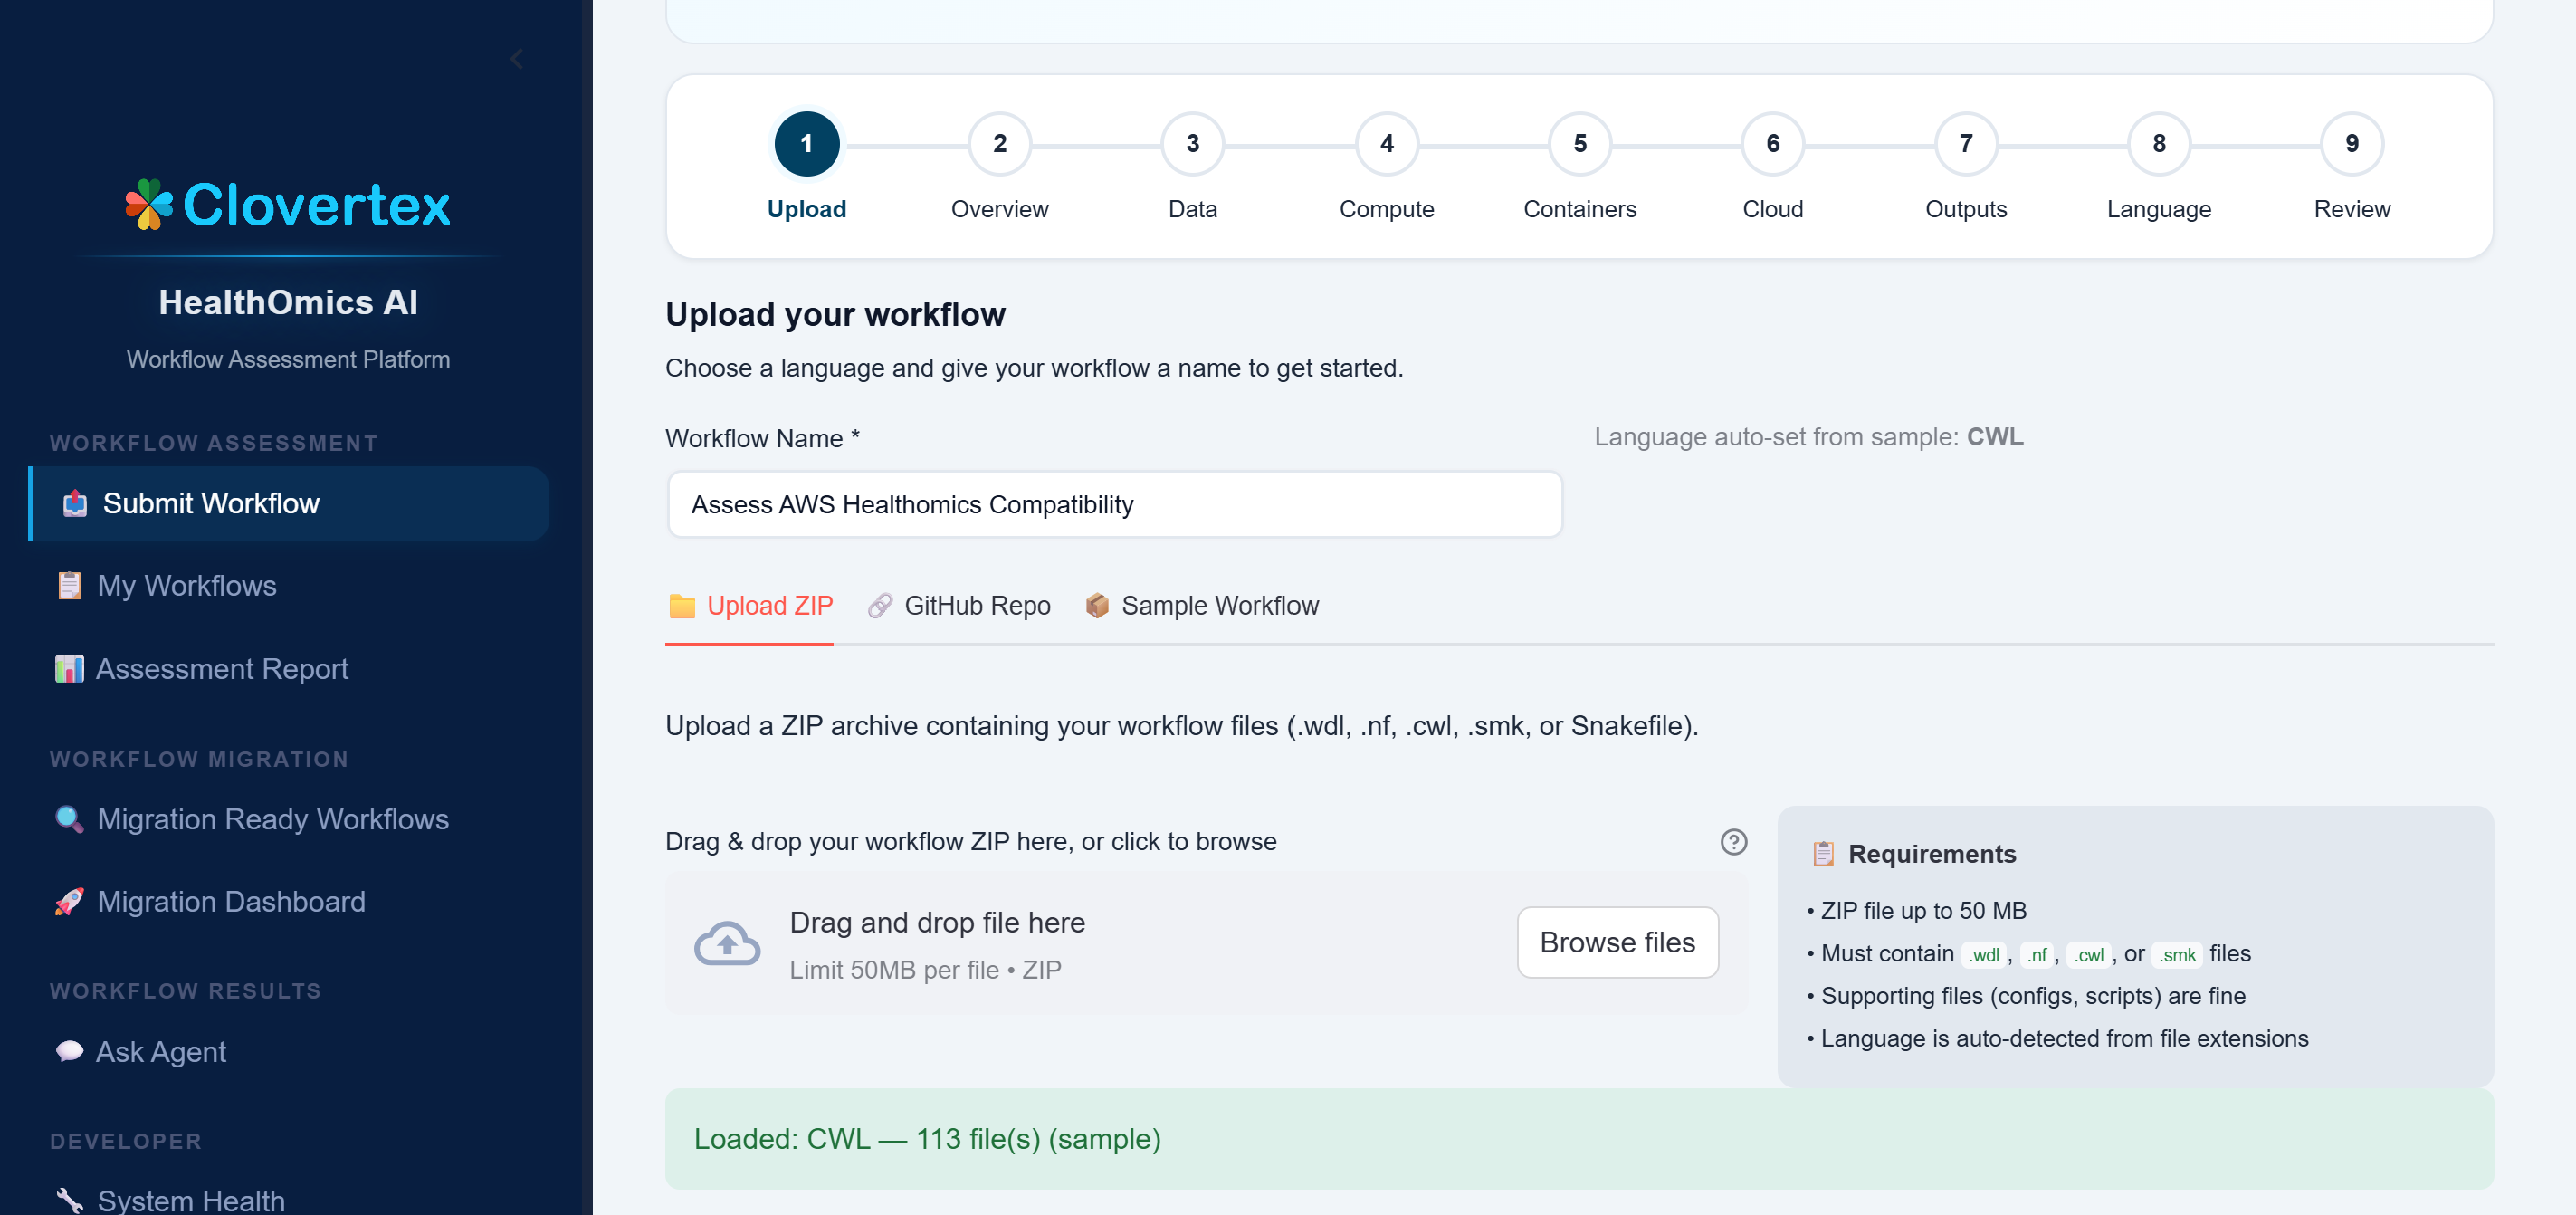Switch to the Sample Workflow tab
Viewport: 2576px width, 1215px height.
coord(1201,606)
